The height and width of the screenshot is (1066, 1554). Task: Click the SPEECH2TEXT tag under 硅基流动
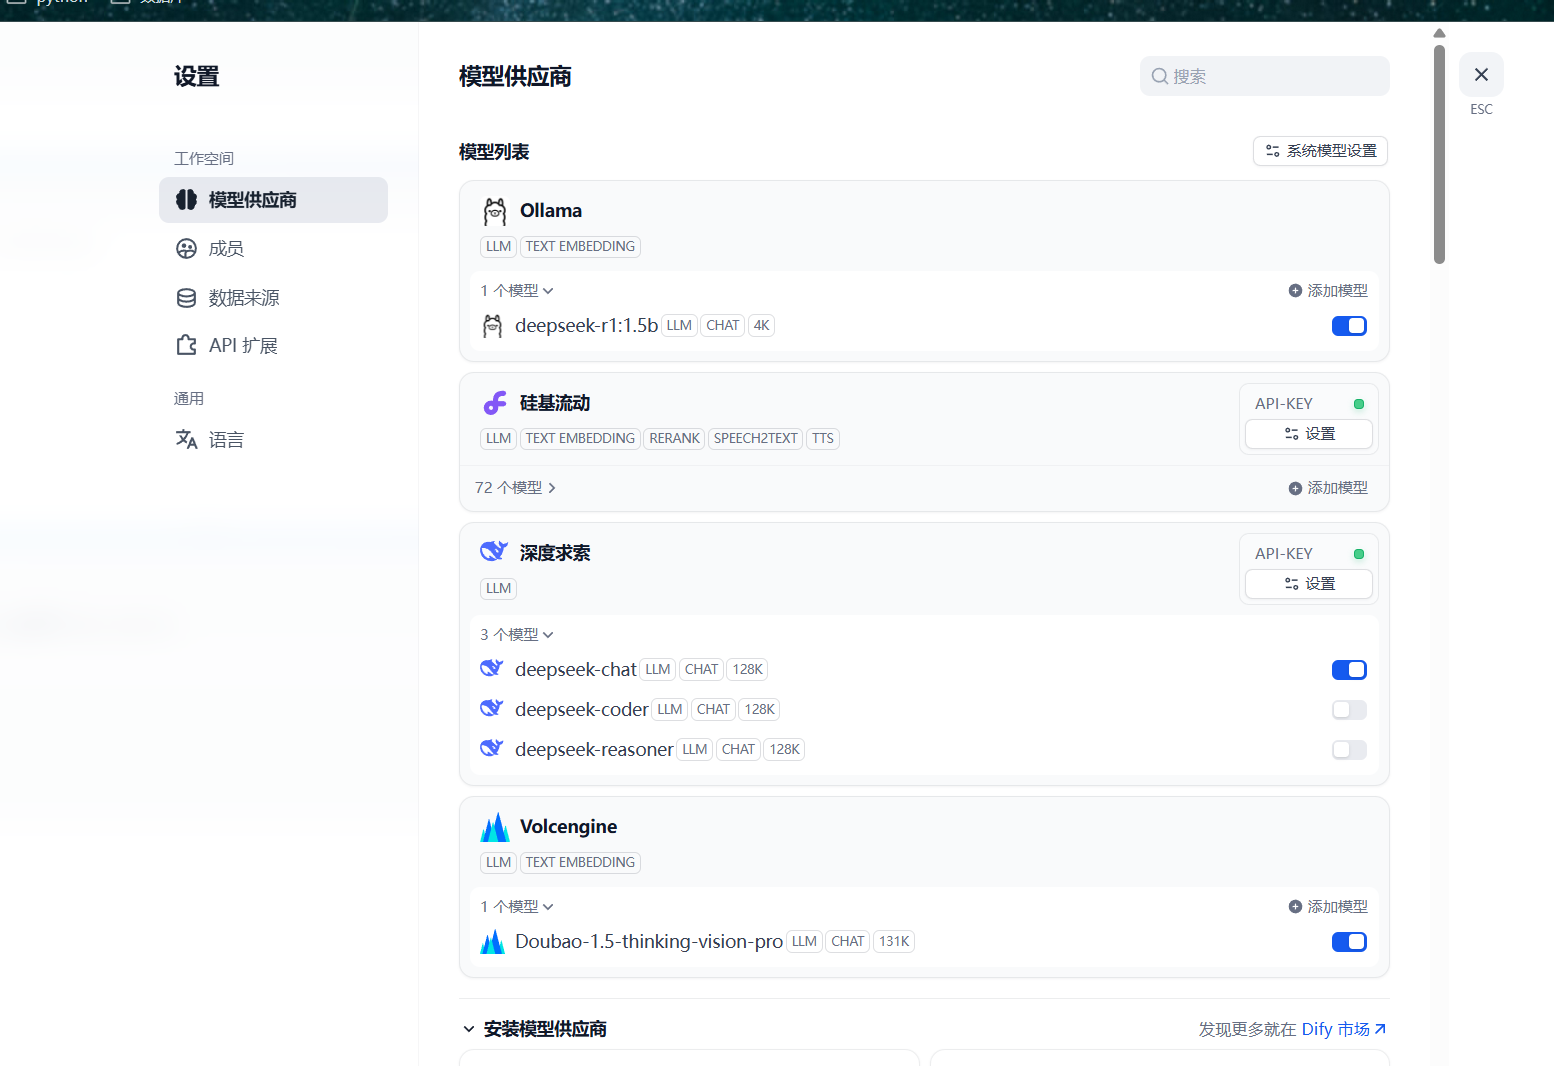755,439
